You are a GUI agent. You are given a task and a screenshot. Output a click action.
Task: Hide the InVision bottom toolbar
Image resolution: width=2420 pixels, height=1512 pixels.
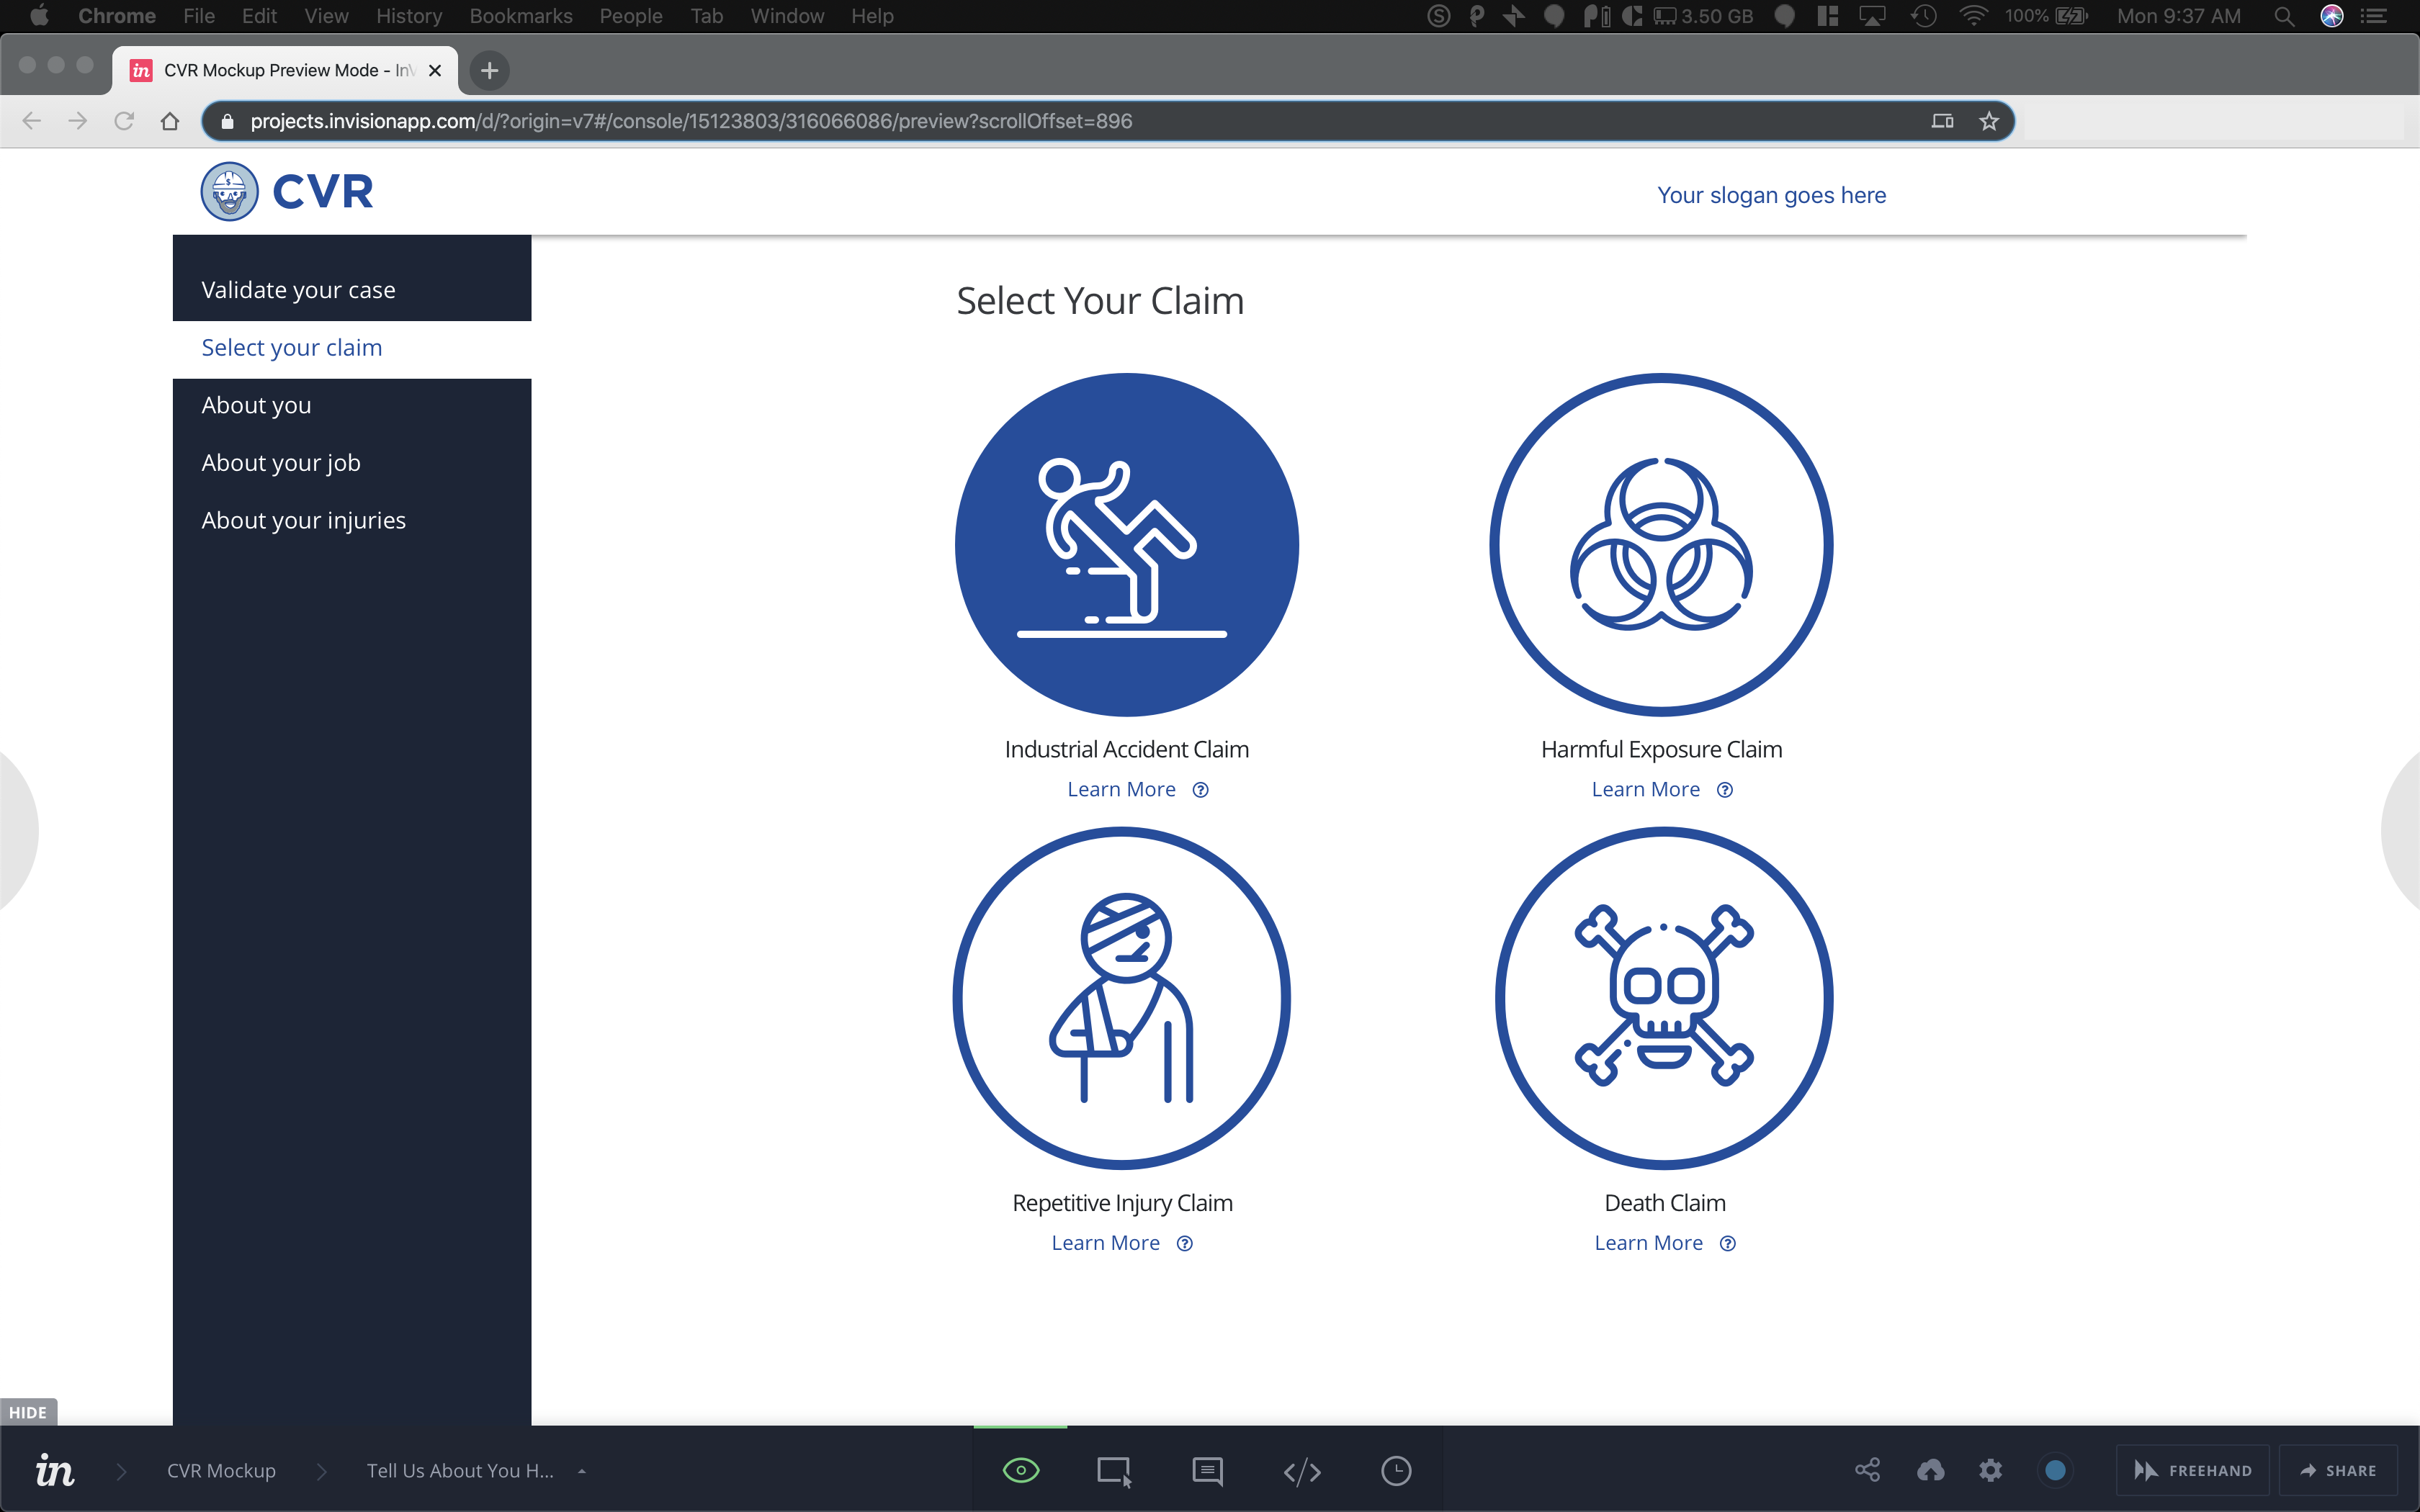[28, 1412]
